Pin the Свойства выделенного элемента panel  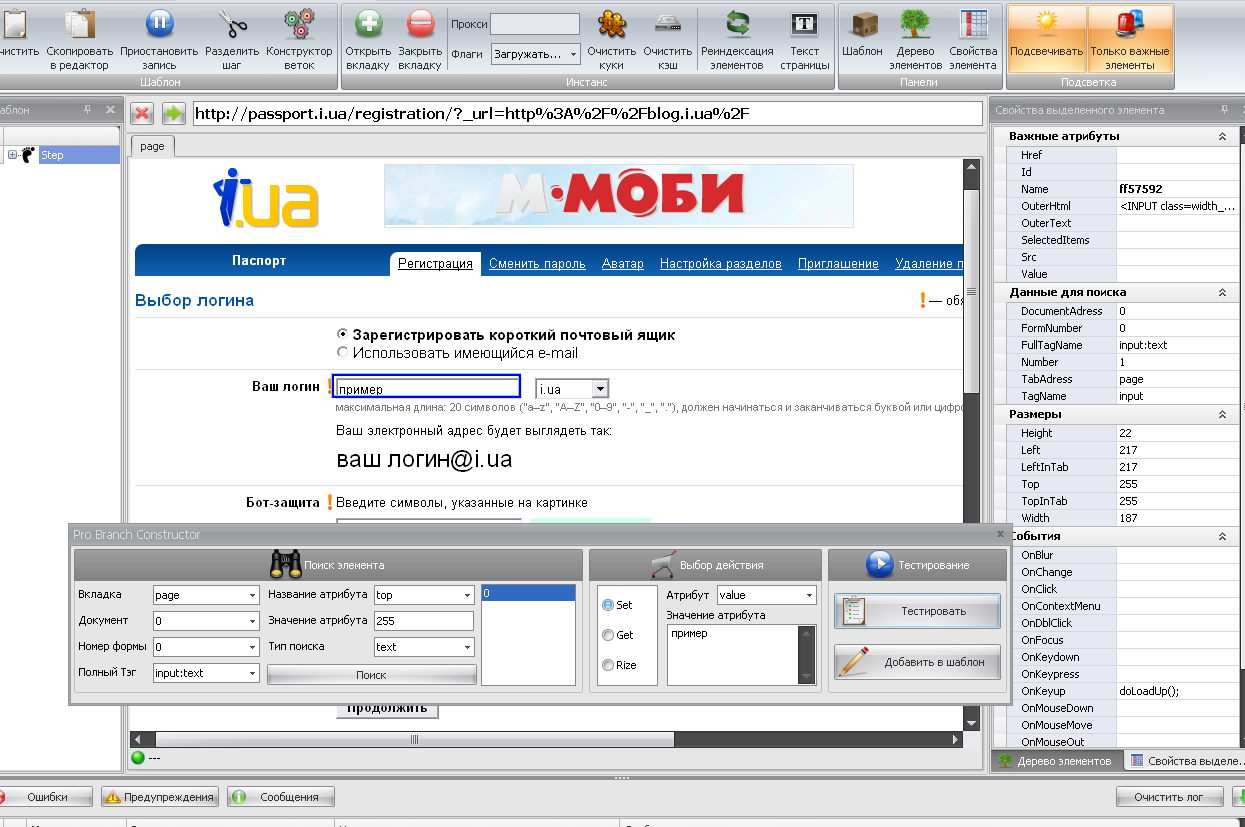point(1224,110)
